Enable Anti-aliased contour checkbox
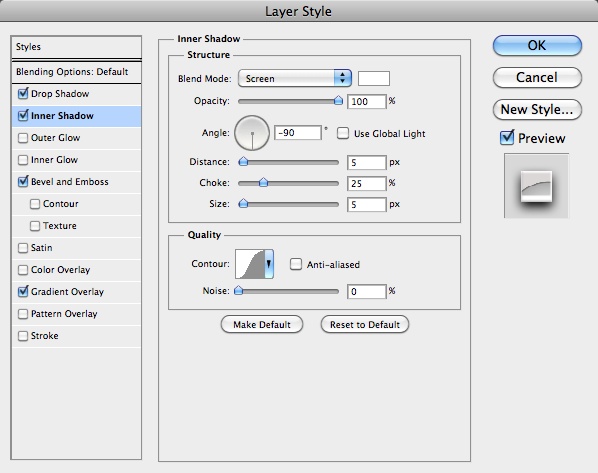Viewport: 598px width, 473px height. (x=296, y=264)
